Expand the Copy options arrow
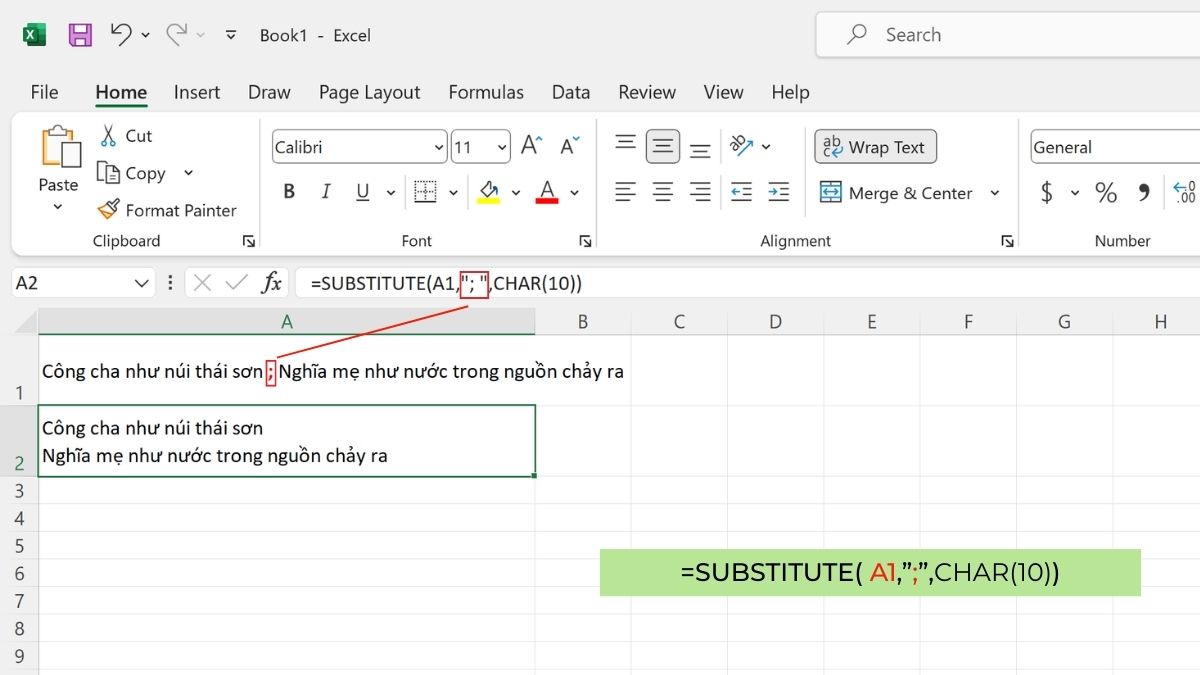1200x675 pixels. [188, 173]
